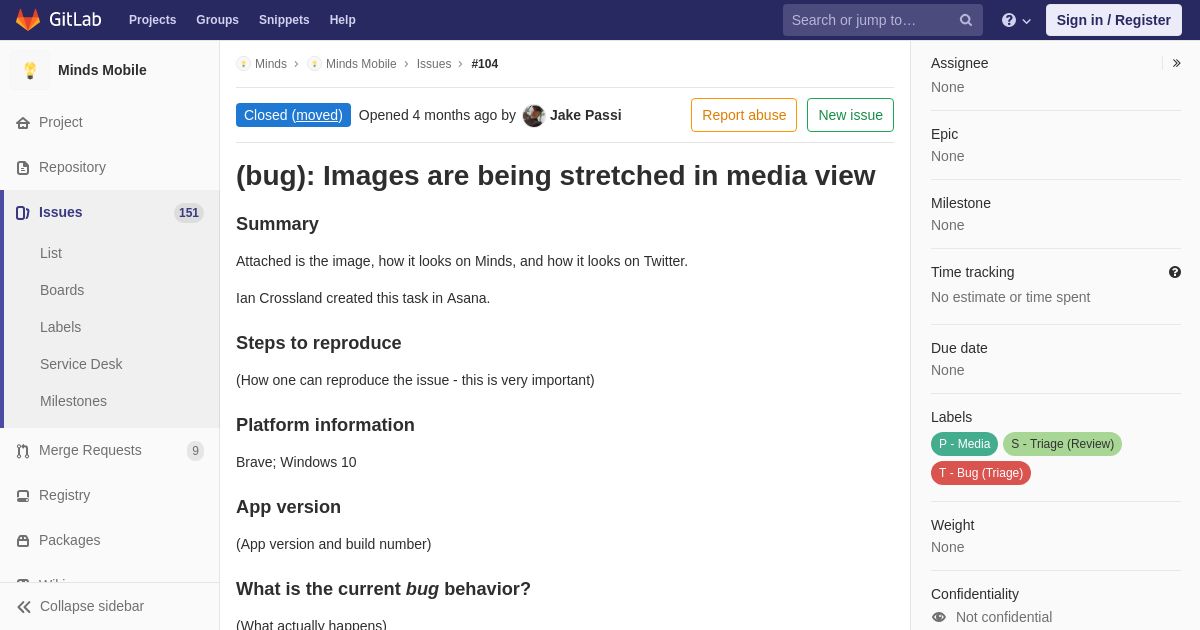Click Minds breadcrumb link
The height and width of the screenshot is (630, 1200).
coord(271,64)
